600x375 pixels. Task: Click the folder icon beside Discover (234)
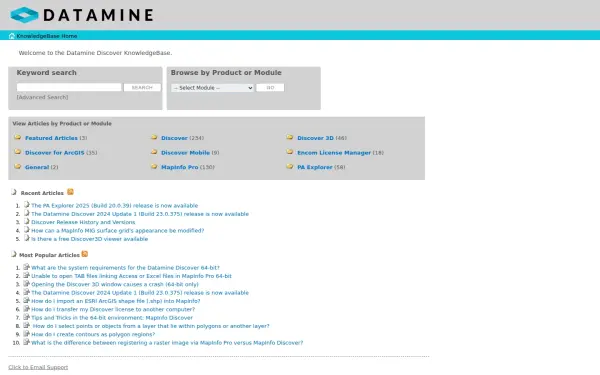coord(154,137)
